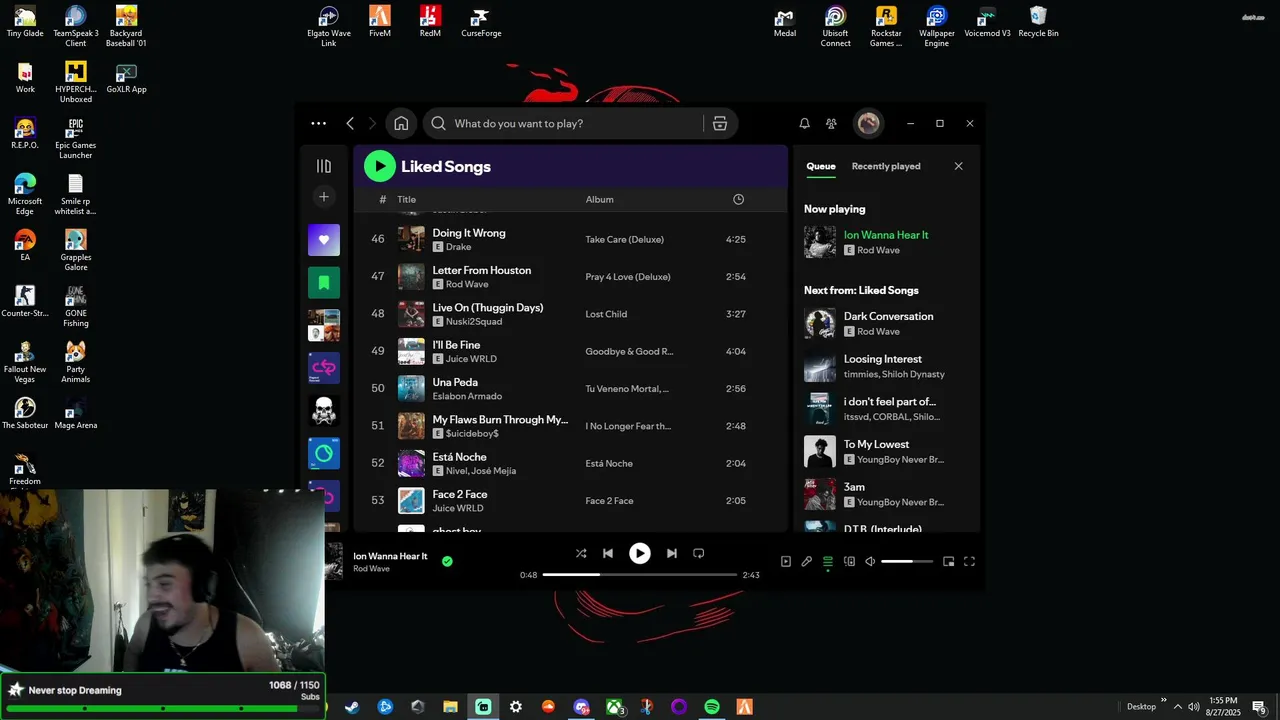Select the song 'Una Peda'
The width and height of the screenshot is (1280, 720).
455,382
